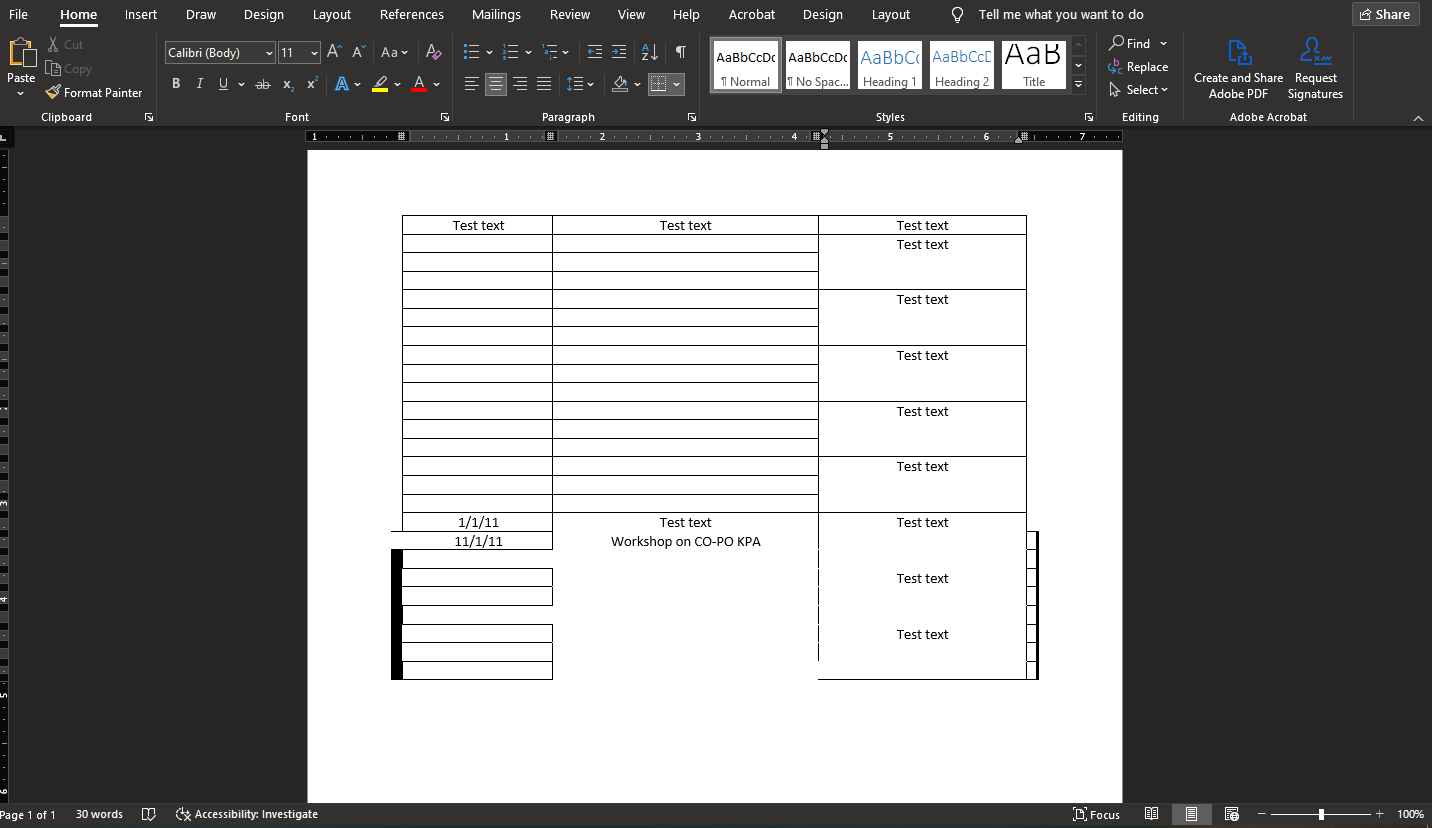Switch to the Insert tab
This screenshot has width=1432, height=828.
point(141,14)
